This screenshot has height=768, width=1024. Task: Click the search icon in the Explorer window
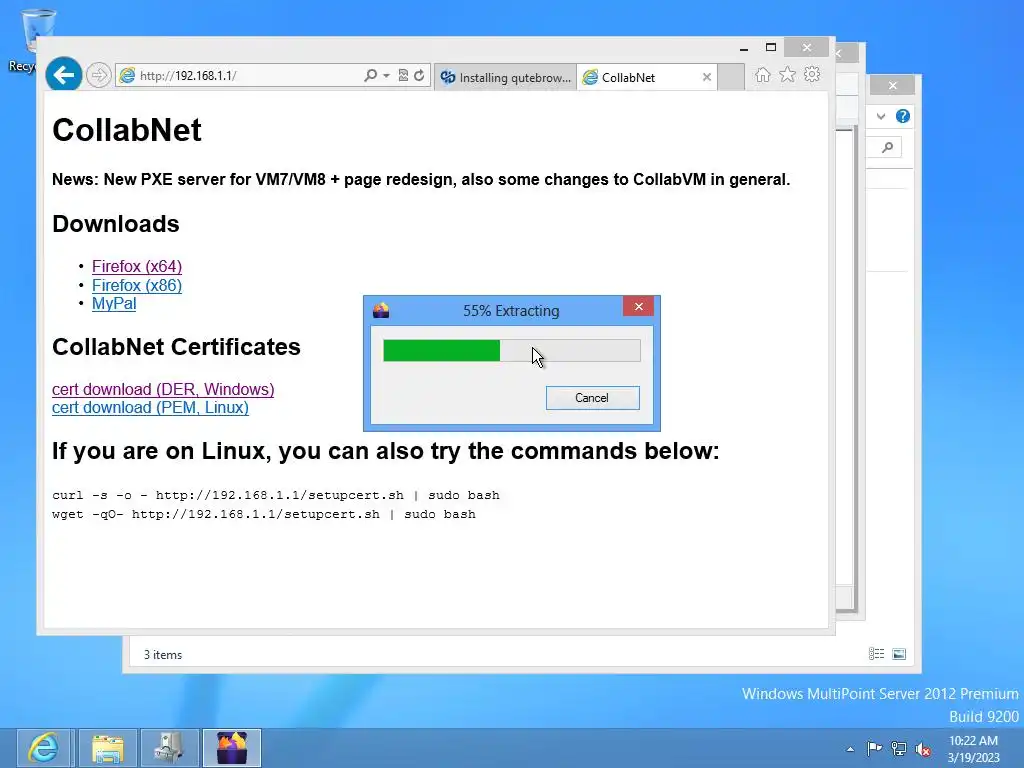(x=887, y=148)
